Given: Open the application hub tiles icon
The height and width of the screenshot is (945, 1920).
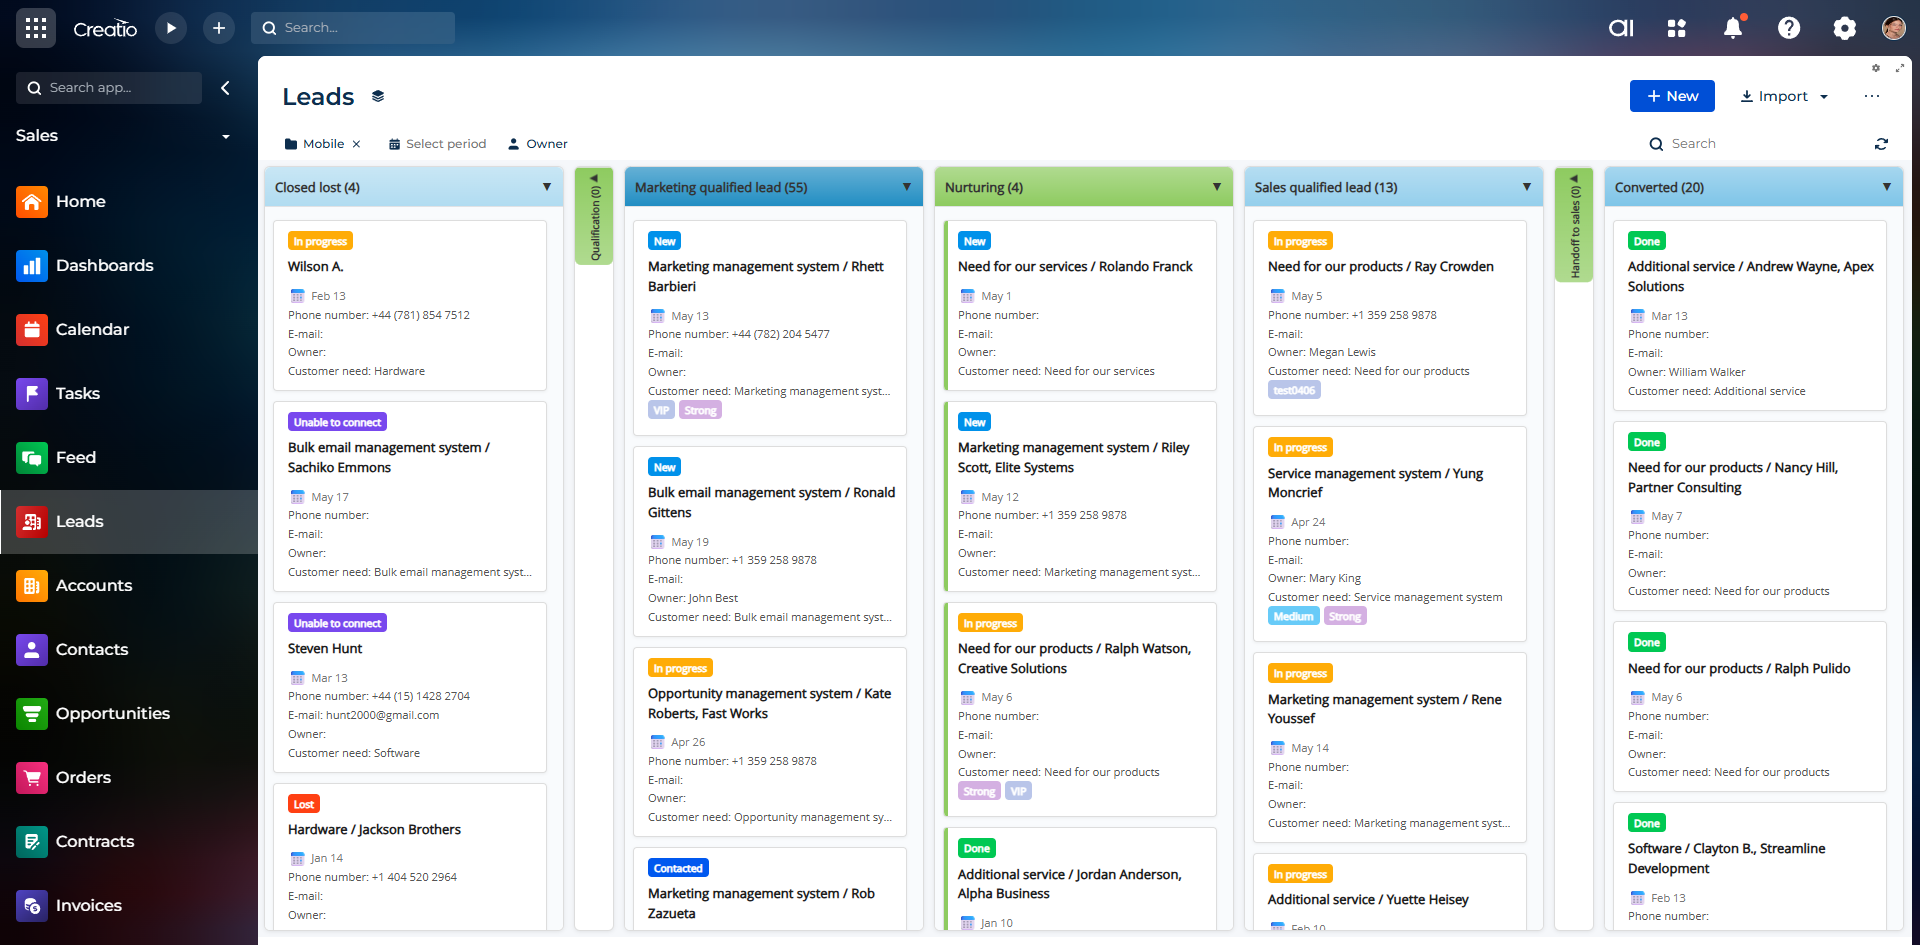Looking at the screenshot, I should tap(1677, 28).
